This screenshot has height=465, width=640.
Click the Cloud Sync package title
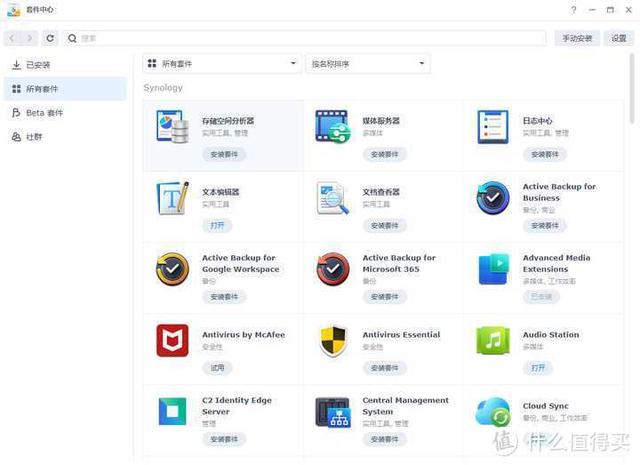[546, 406]
